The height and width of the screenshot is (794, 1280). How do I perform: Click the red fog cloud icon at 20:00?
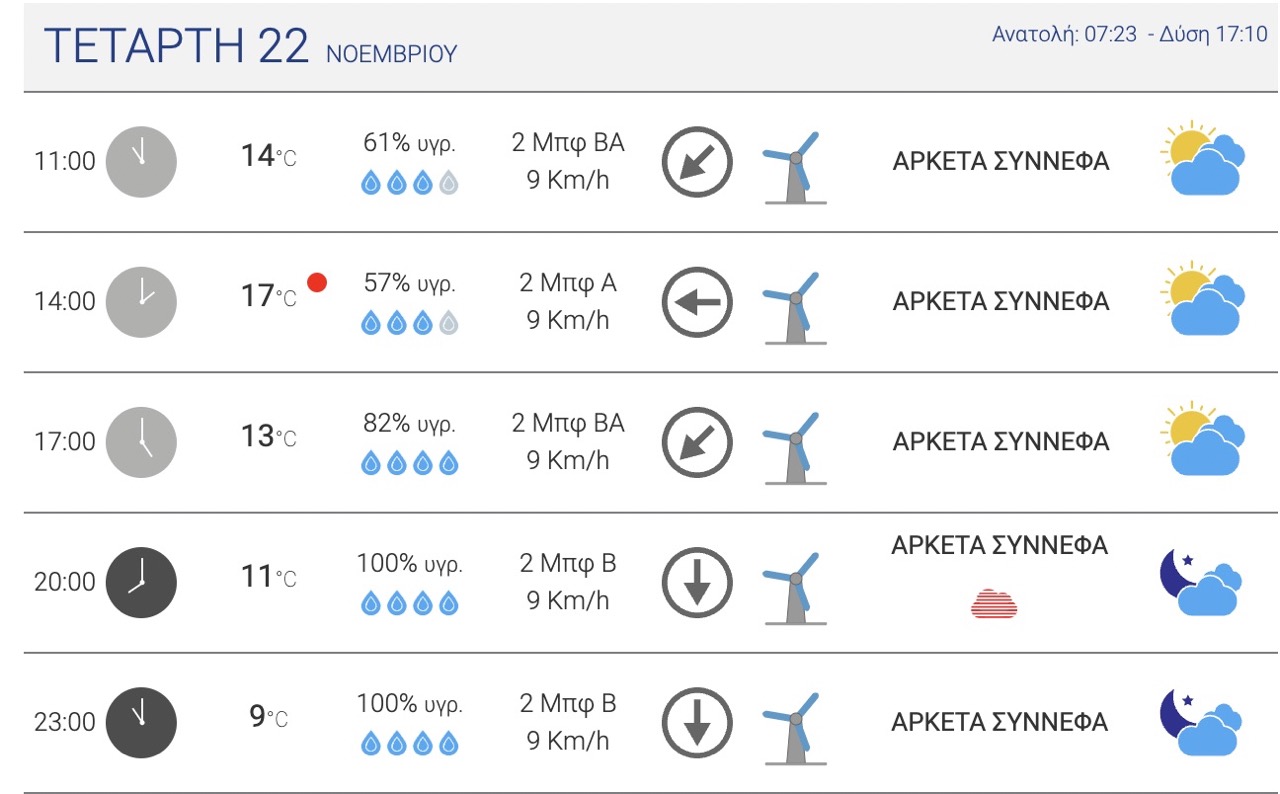point(994,604)
